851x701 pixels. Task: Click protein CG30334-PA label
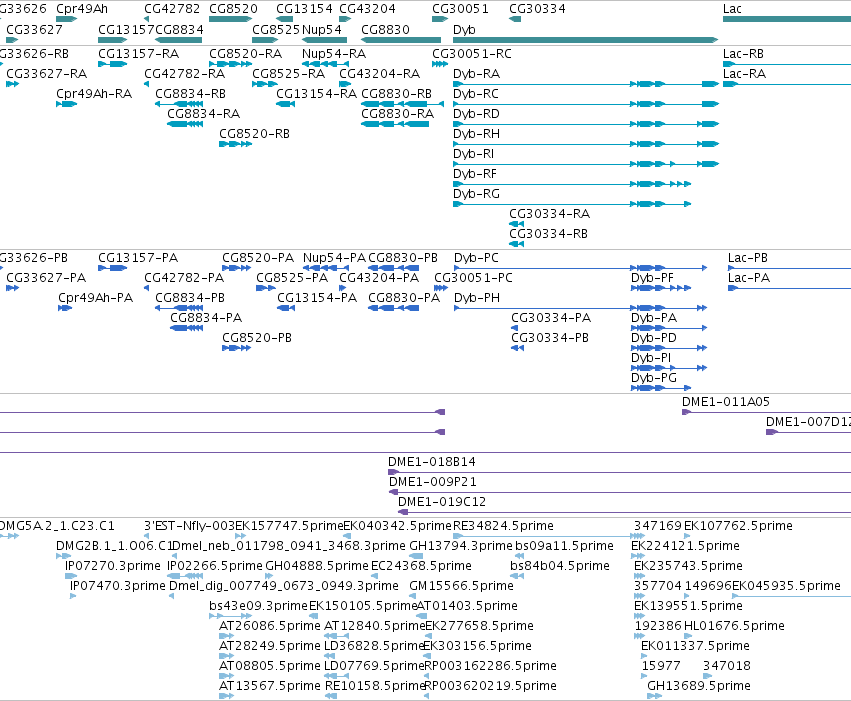coord(551,318)
